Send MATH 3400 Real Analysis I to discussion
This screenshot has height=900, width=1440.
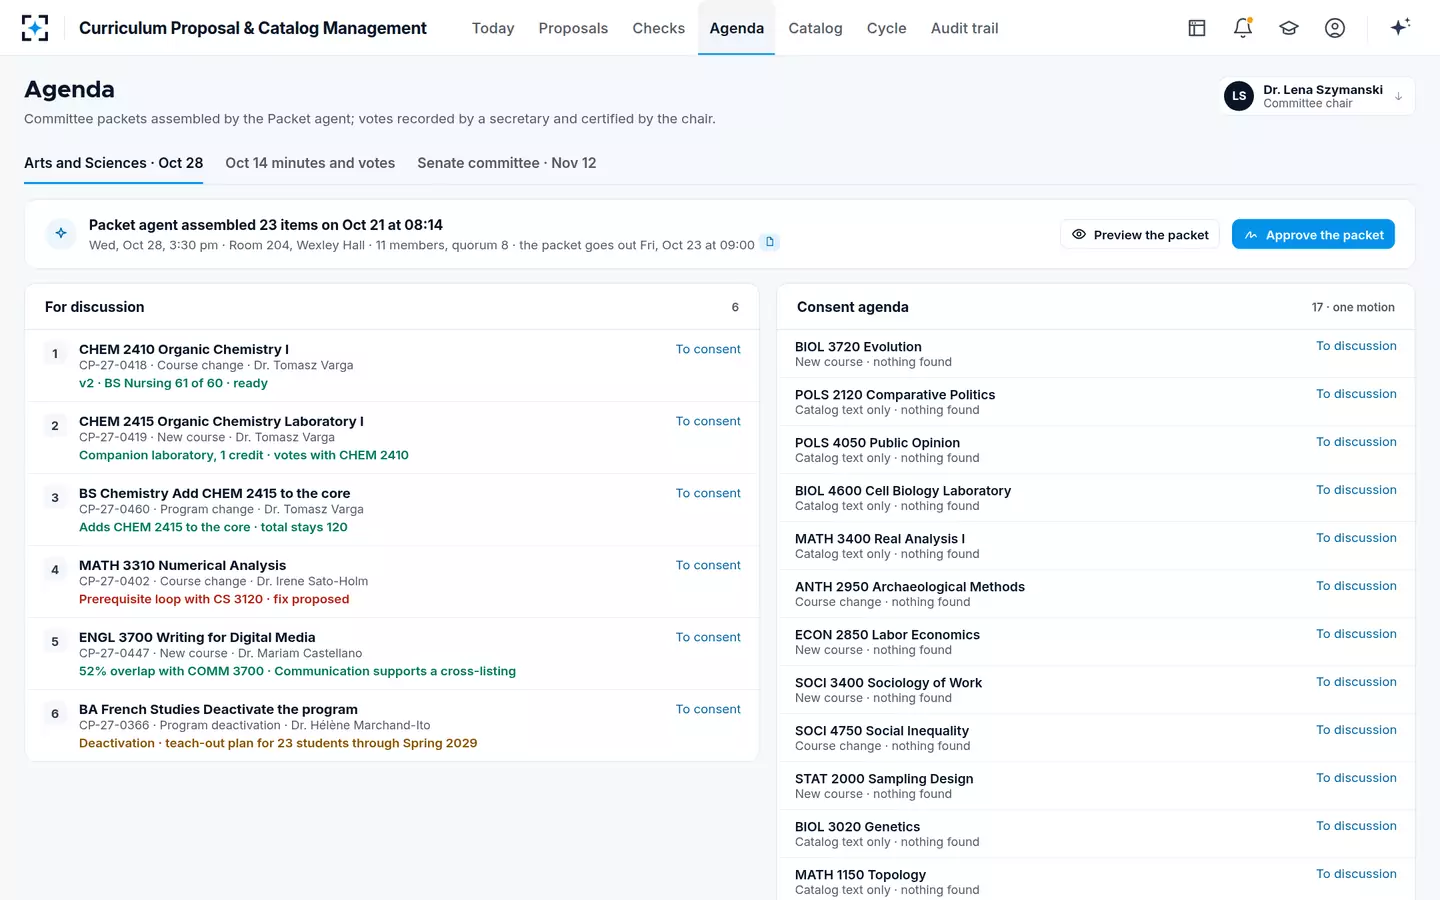pyautogui.click(x=1356, y=538)
